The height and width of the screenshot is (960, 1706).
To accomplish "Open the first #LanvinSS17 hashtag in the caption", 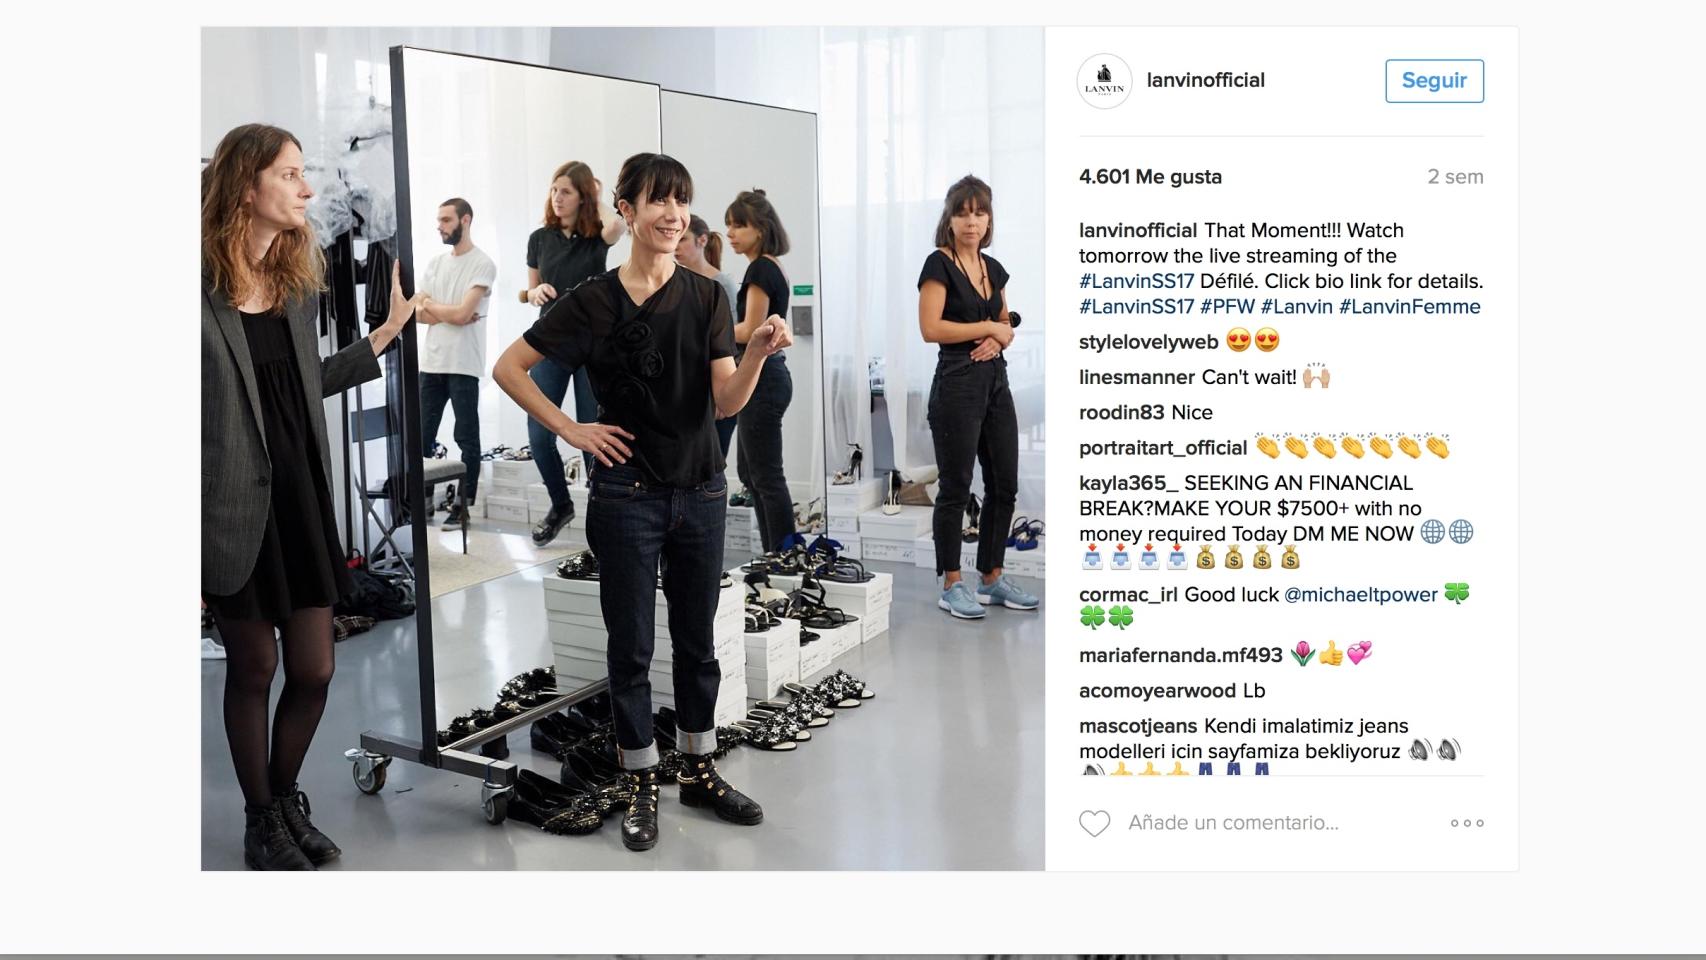I will tap(1137, 281).
